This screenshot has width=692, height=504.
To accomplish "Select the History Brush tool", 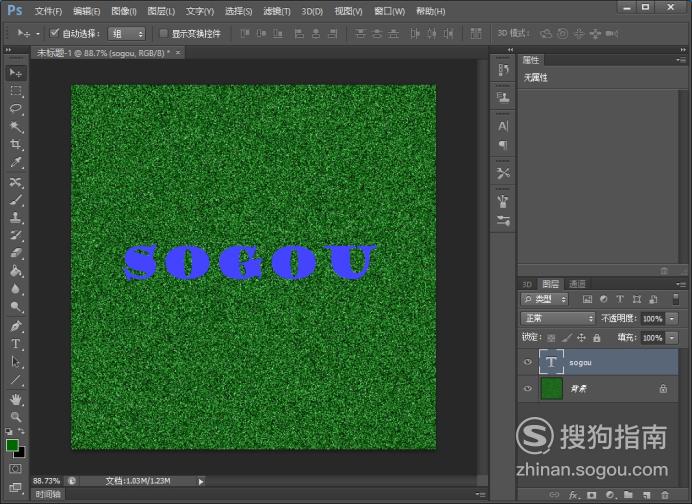I will click(16, 235).
